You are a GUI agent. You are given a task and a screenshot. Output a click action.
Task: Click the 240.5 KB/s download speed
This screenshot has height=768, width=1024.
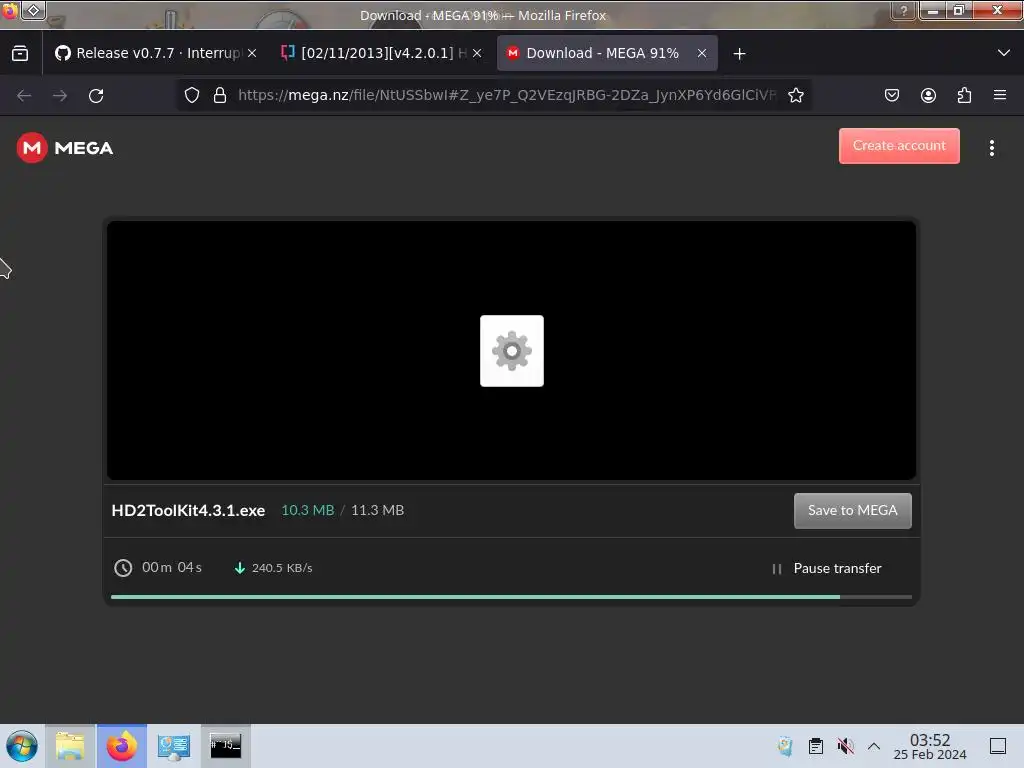pyautogui.click(x=281, y=568)
